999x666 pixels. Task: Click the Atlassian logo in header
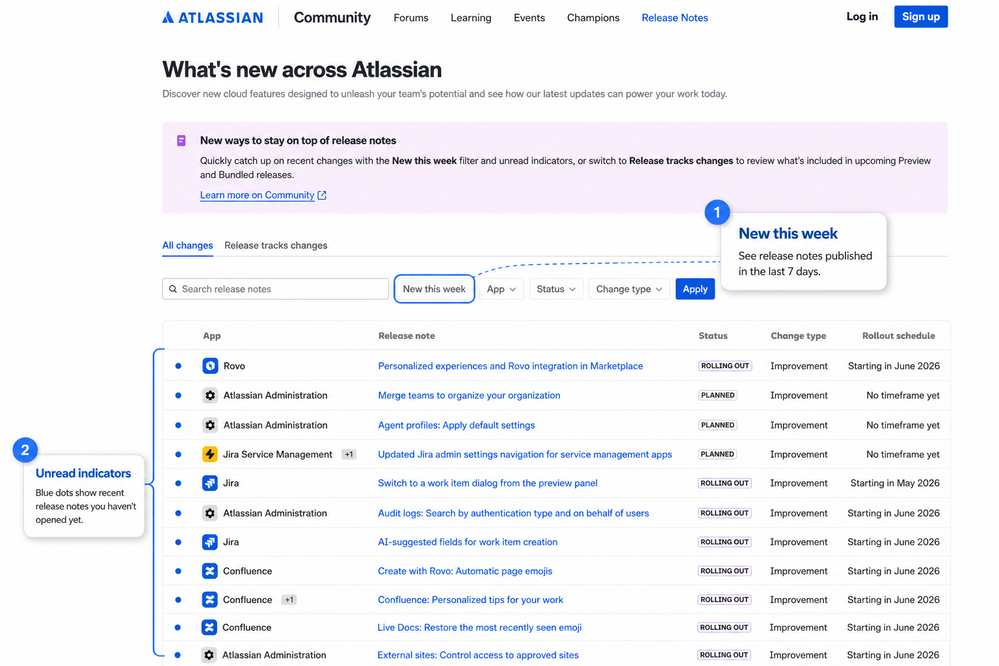212,18
